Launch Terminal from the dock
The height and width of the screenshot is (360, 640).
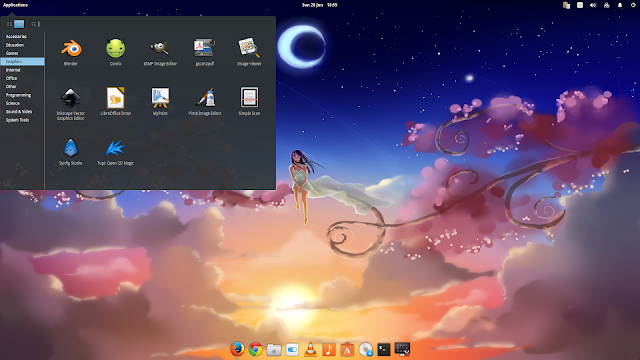point(384,349)
